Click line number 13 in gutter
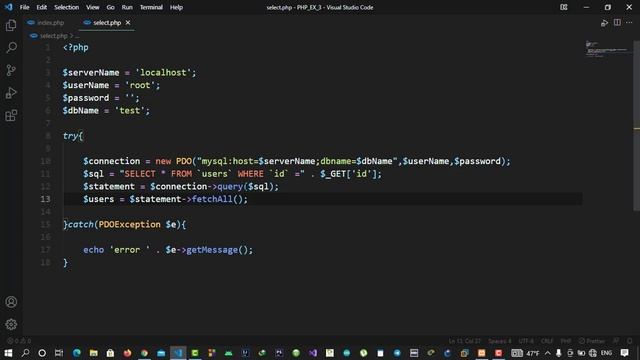 pos(45,199)
